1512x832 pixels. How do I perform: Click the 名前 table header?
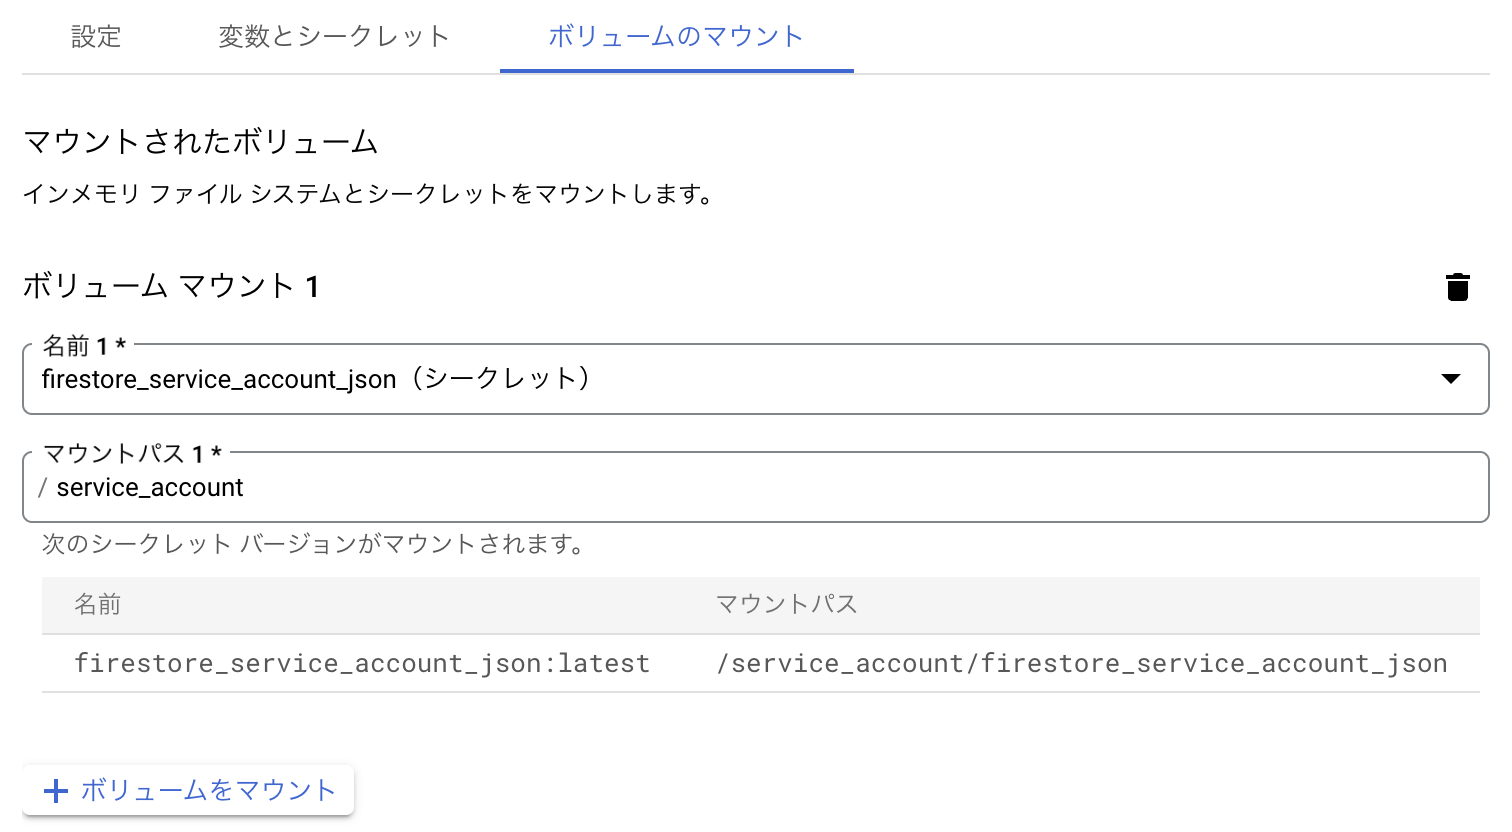[x=97, y=605]
